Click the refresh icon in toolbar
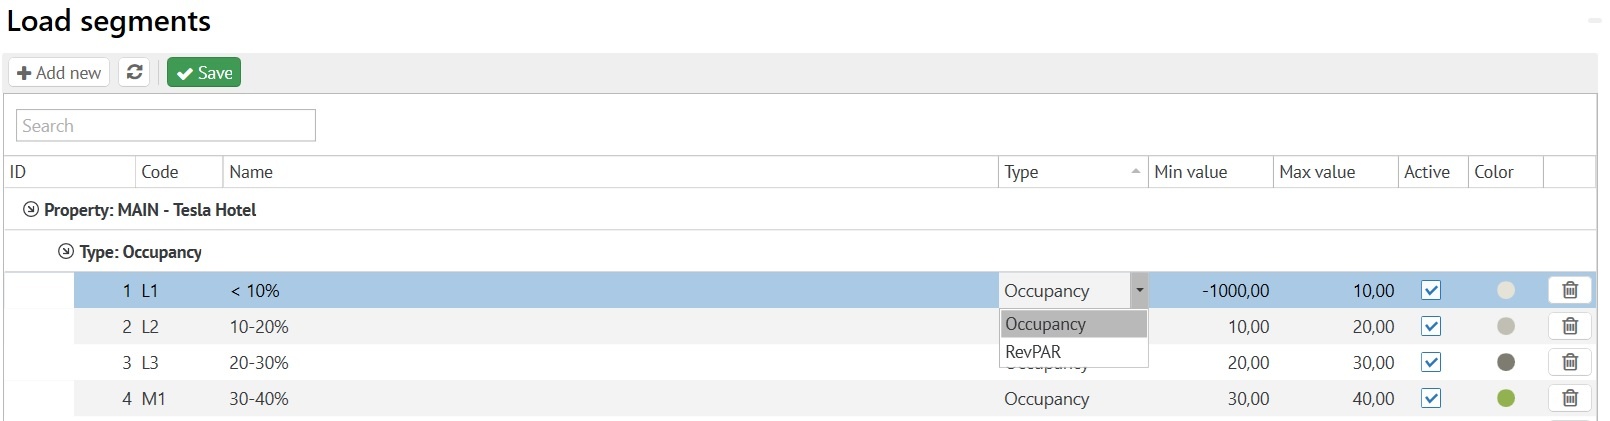The width and height of the screenshot is (1610, 421). click(x=135, y=72)
